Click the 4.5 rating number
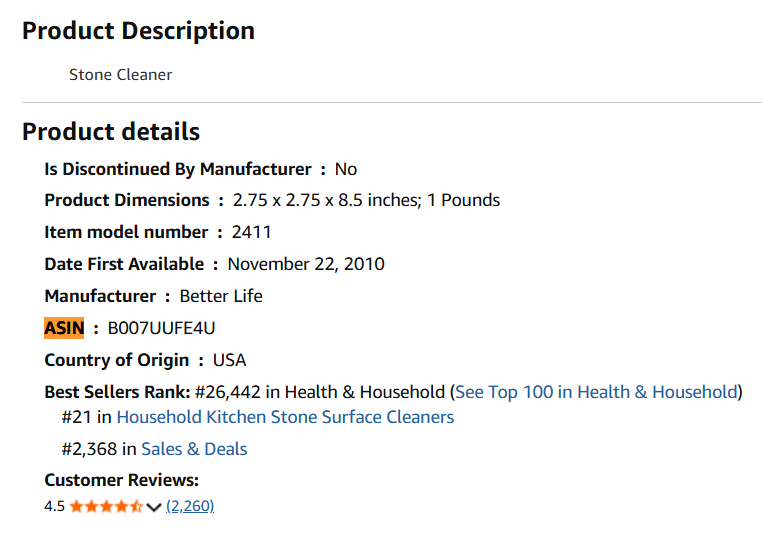Viewport: 762px width, 548px height. pos(54,506)
